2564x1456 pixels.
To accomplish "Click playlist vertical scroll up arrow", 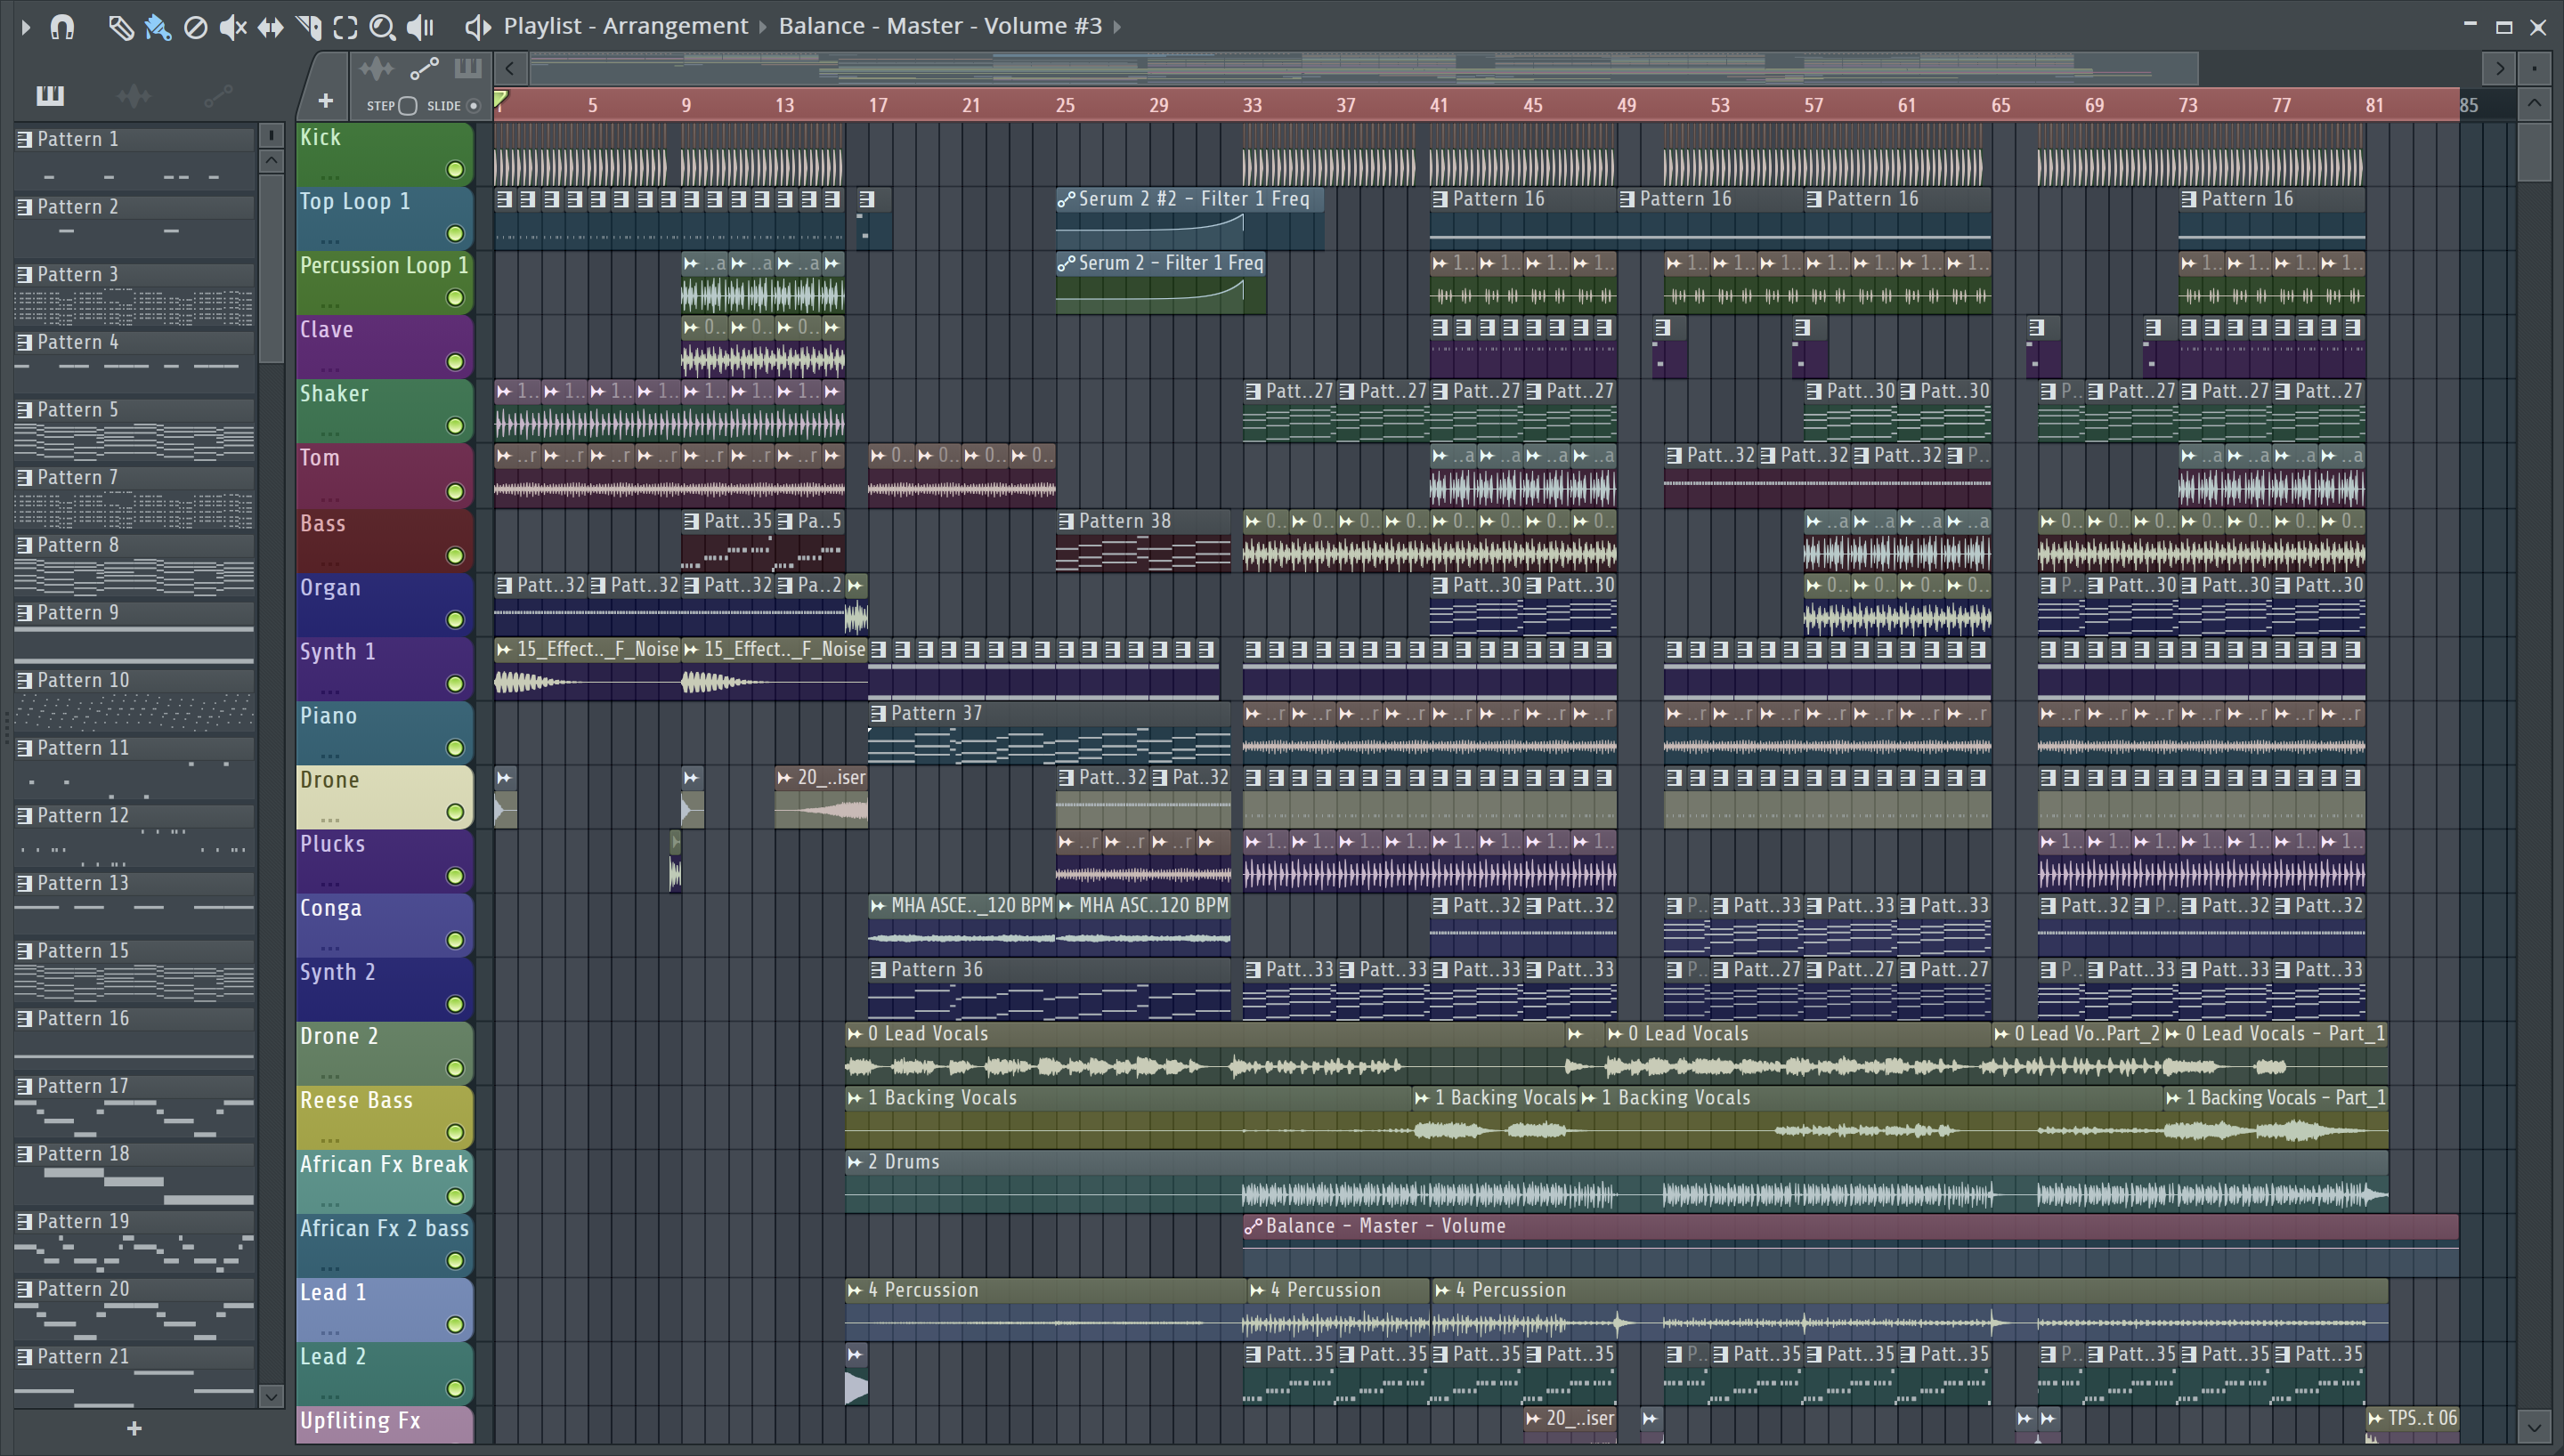I will pos(2534,103).
